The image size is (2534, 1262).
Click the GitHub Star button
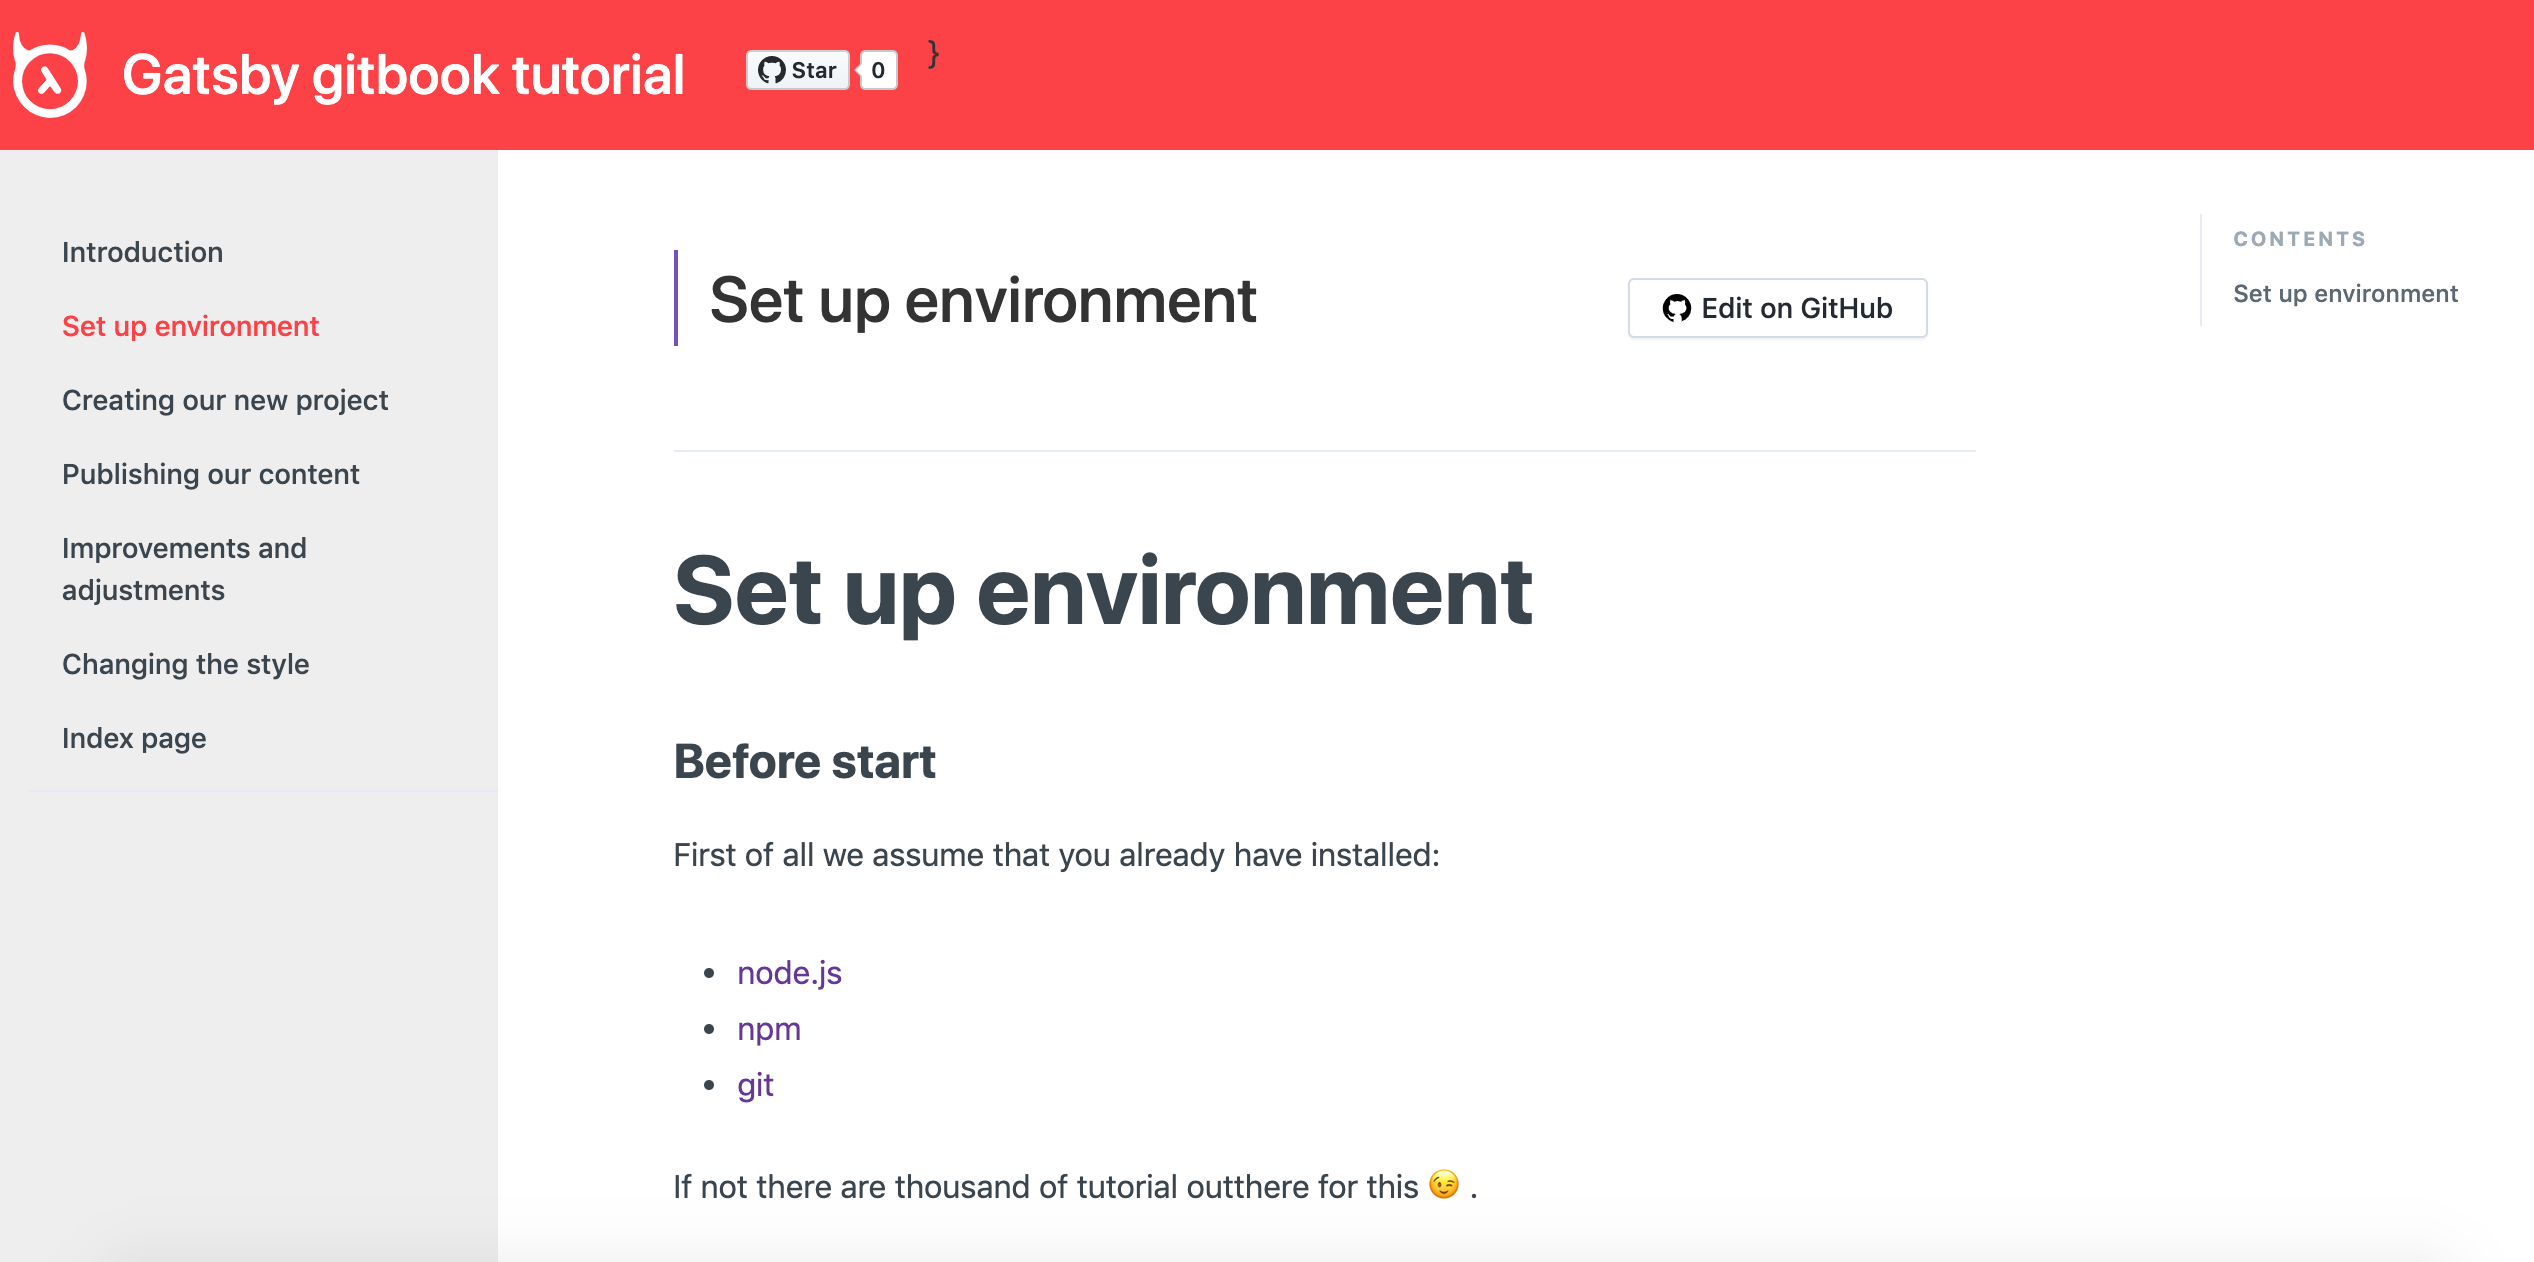coord(797,70)
